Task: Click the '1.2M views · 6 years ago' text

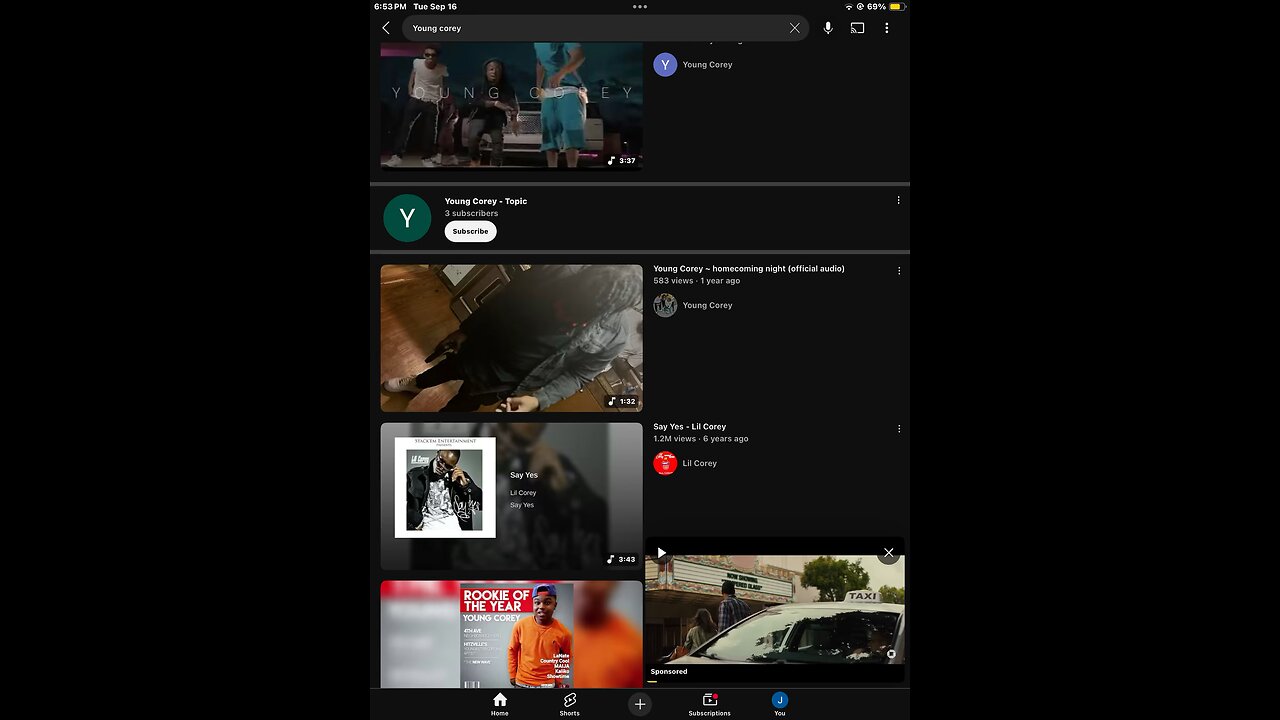Action: tap(701, 439)
